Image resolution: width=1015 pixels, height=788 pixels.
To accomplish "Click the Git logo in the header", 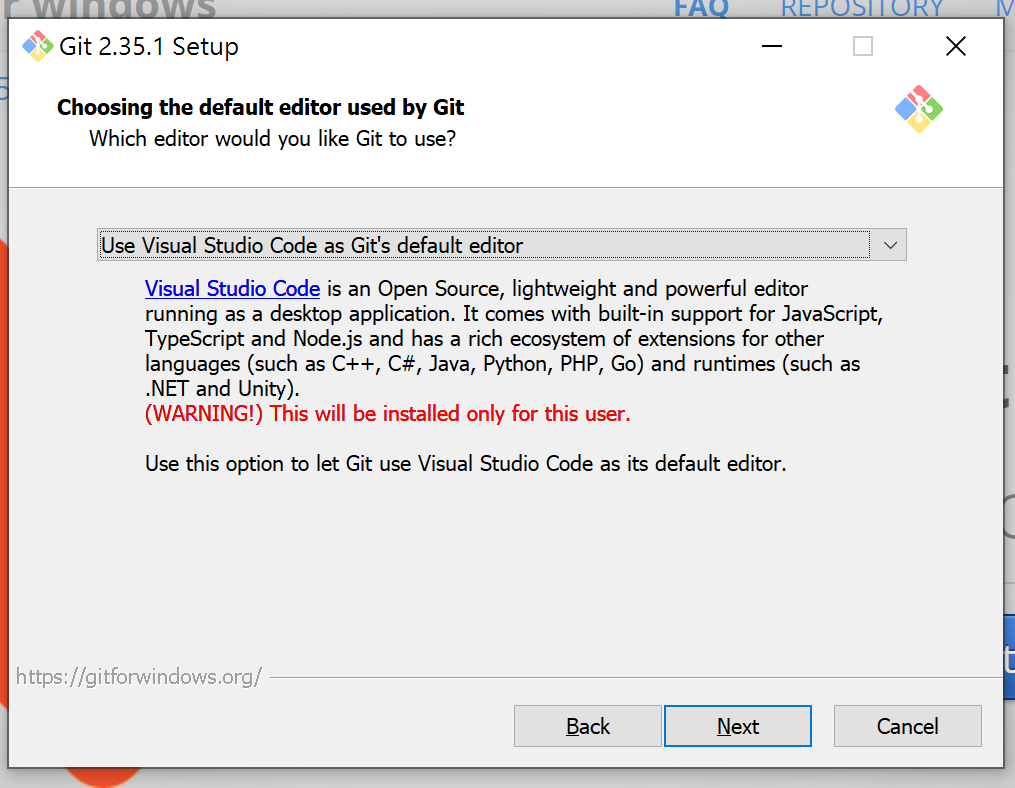I will coord(919,109).
